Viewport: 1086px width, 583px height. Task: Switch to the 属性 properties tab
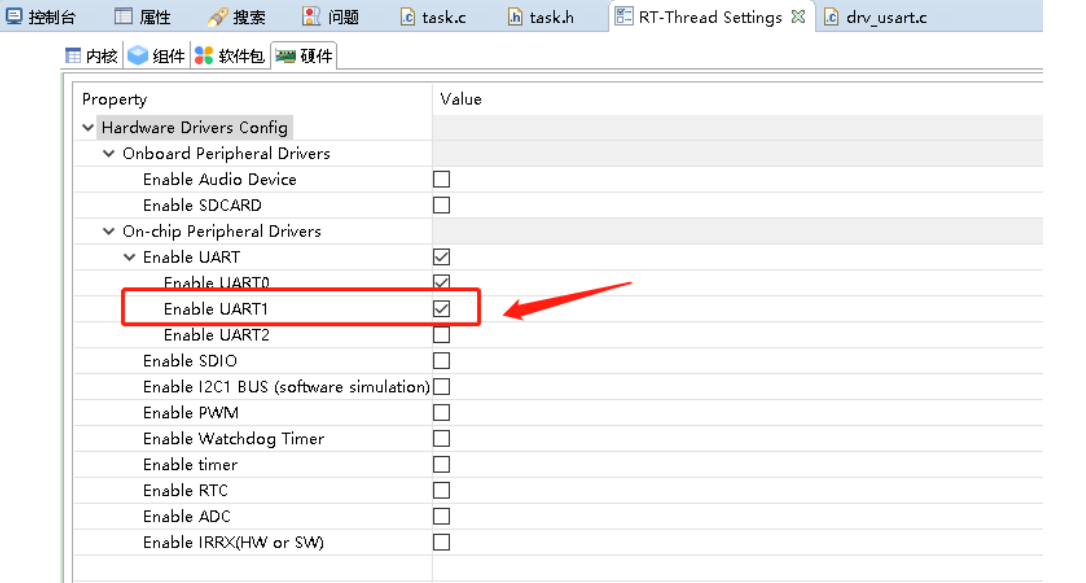point(142,17)
